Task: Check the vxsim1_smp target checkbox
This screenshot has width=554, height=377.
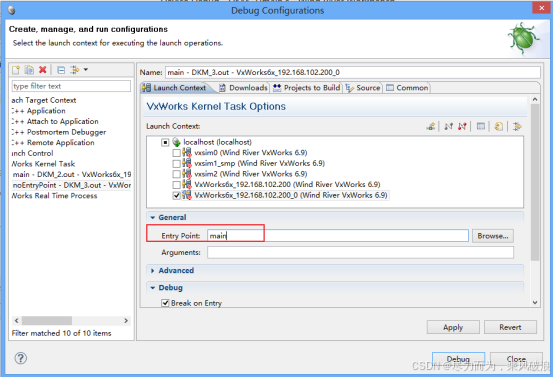Action: 176,164
